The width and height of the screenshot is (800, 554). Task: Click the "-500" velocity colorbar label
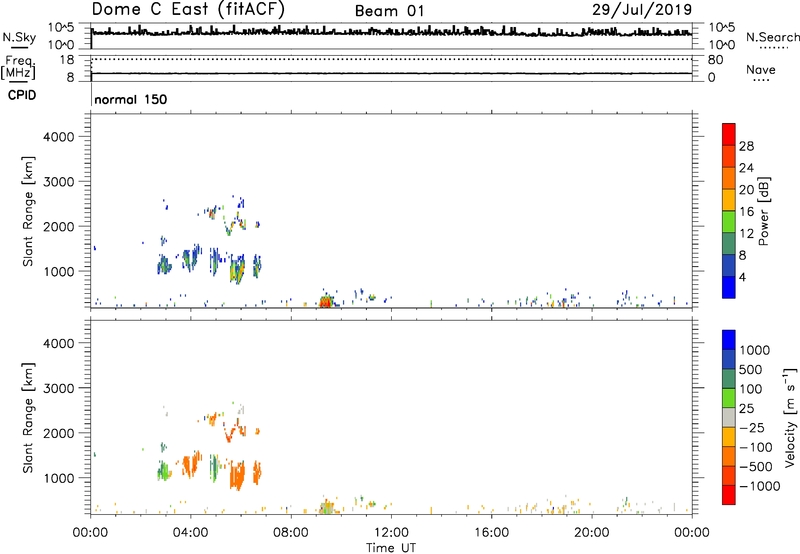click(756, 467)
